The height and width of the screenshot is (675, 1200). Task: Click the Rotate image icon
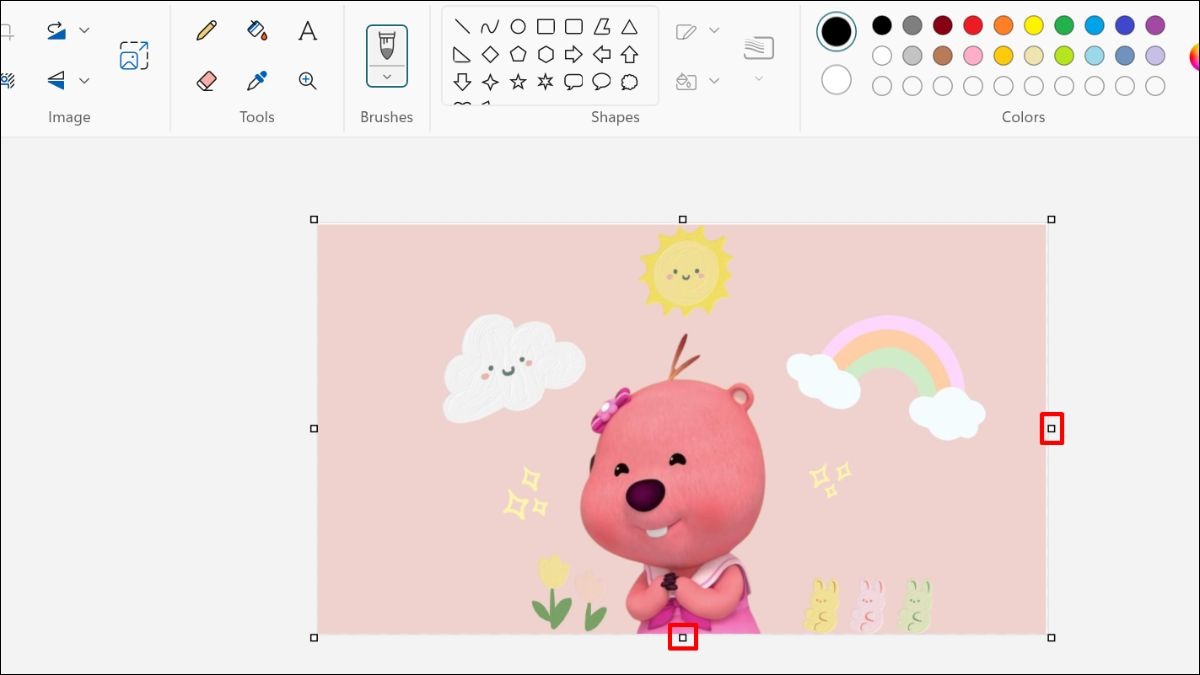click(57, 30)
